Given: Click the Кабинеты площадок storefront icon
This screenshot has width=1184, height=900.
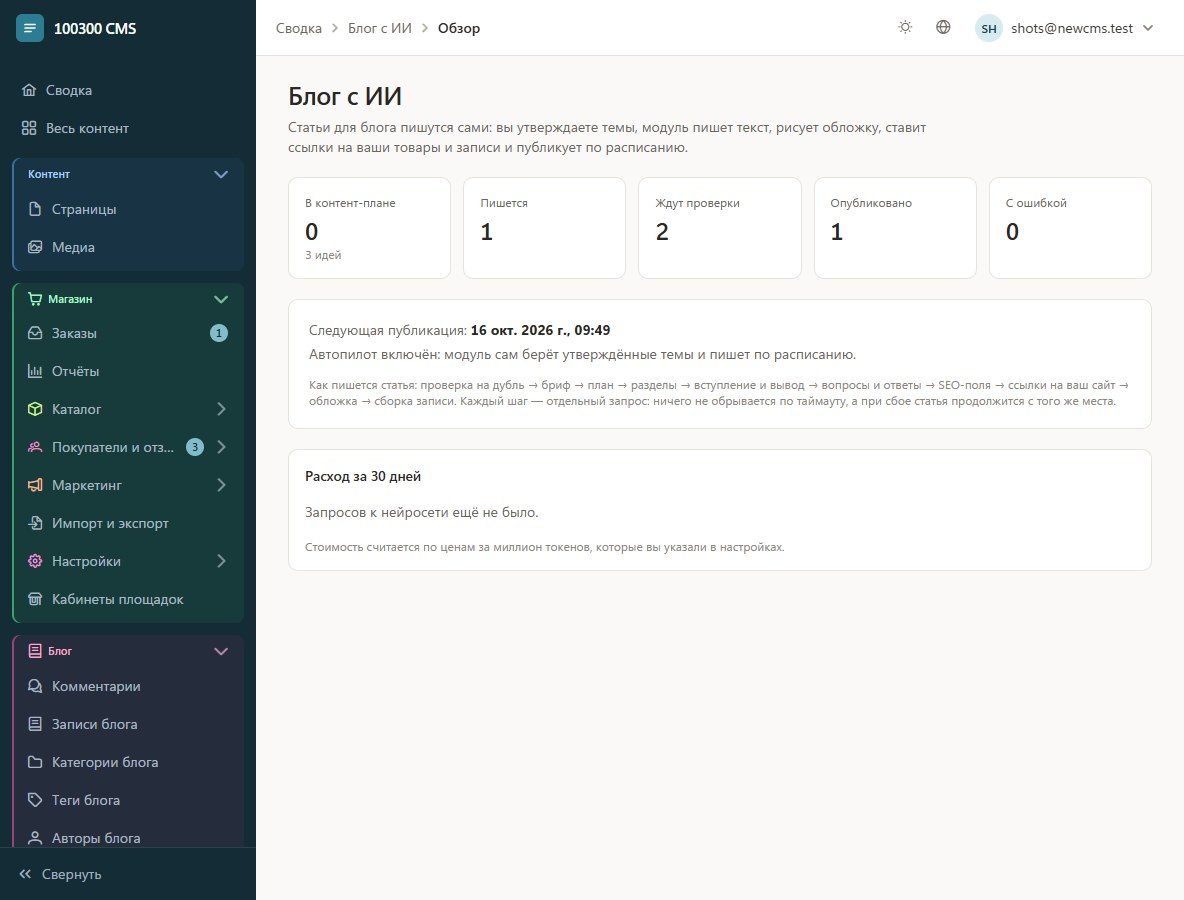Looking at the screenshot, I should (35, 599).
